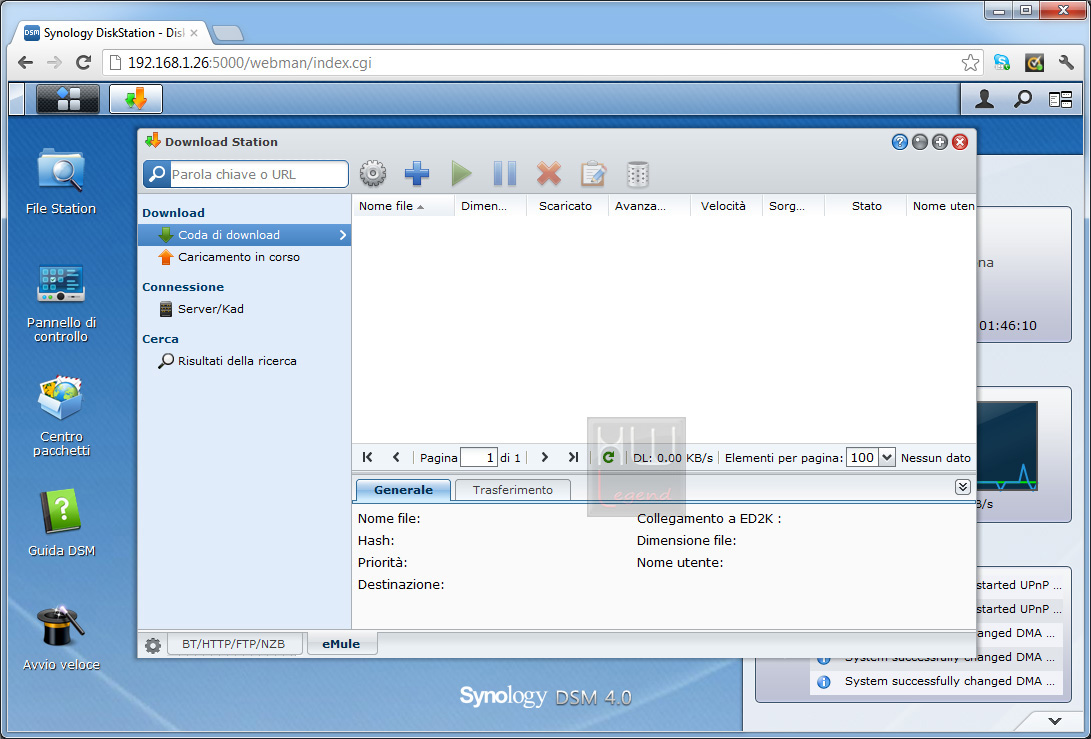
Task: Select Caricamento in corso in sidebar
Action: [x=244, y=257]
